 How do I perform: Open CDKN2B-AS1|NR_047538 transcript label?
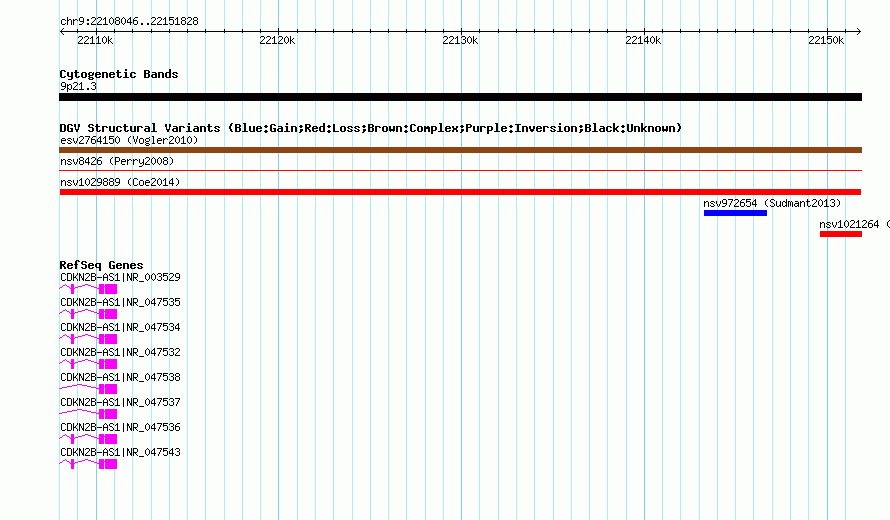pyautogui.click(x=120, y=378)
